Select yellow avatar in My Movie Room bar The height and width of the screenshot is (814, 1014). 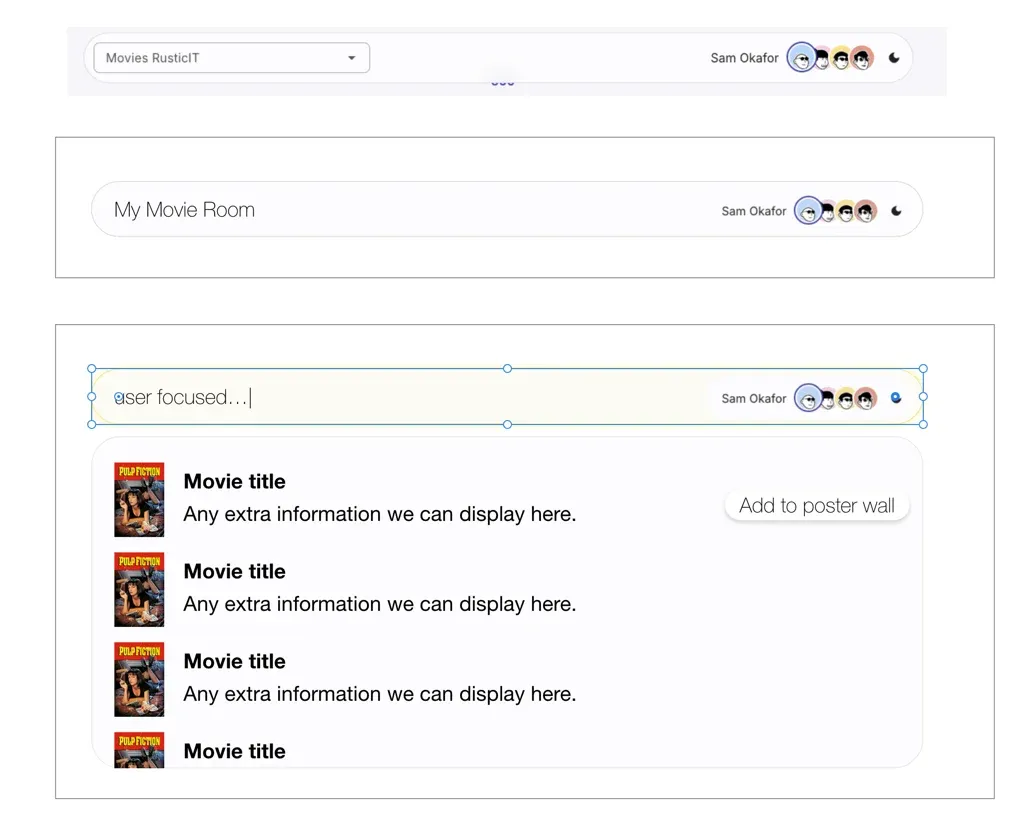pos(846,211)
